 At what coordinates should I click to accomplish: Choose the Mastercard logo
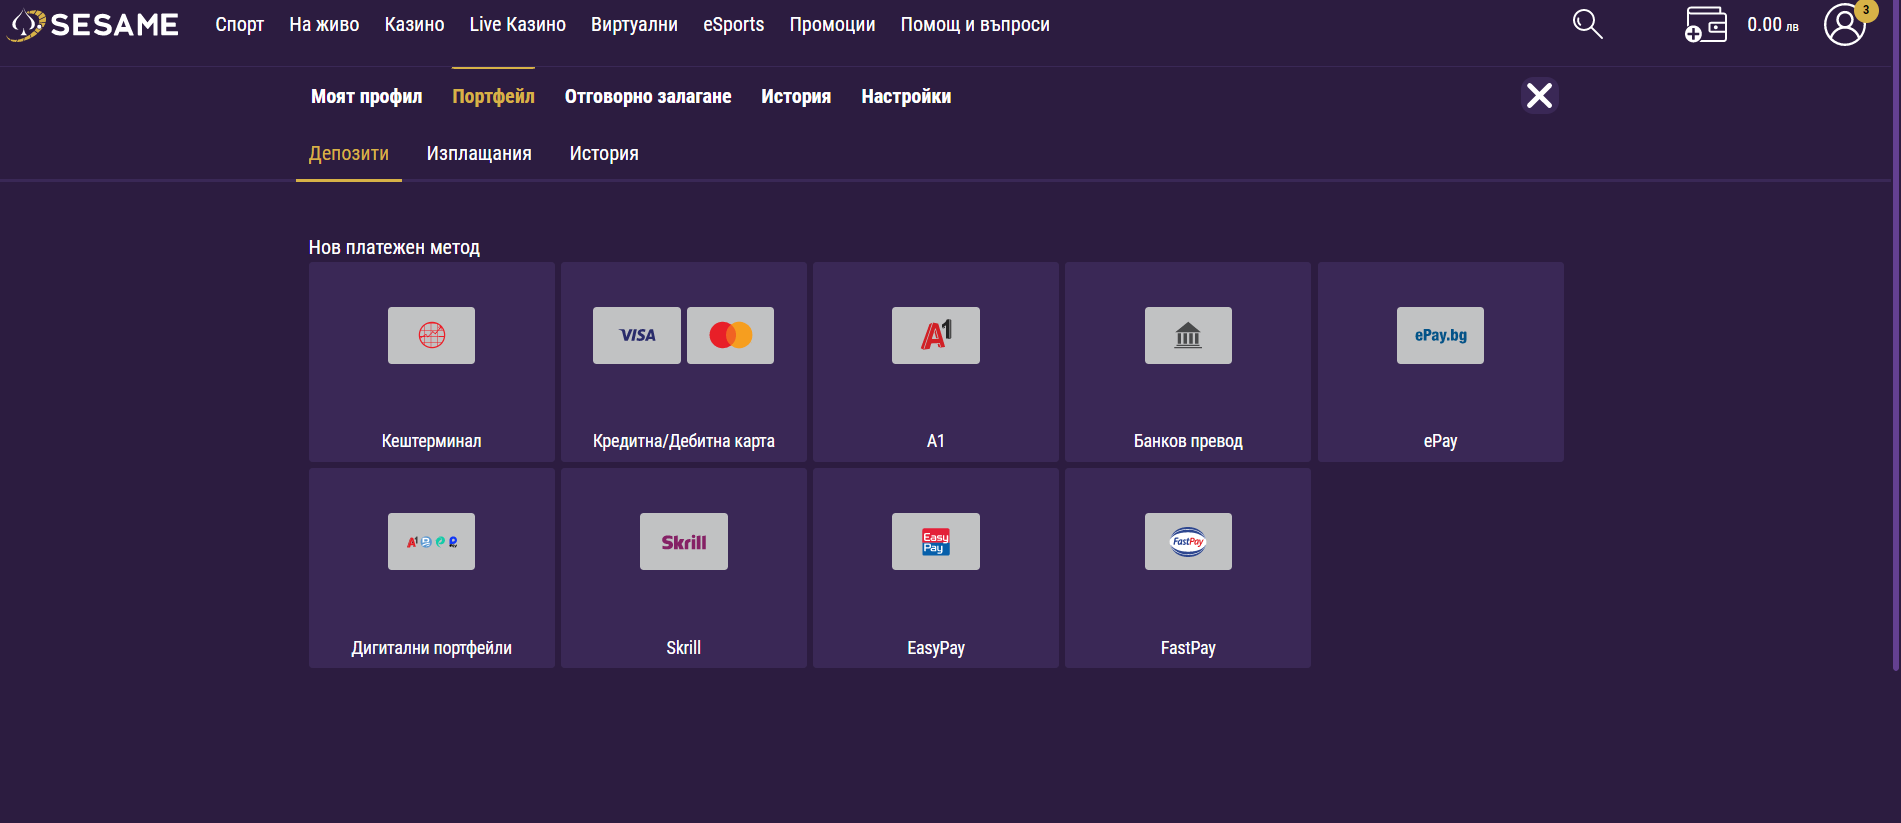coord(730,335)
